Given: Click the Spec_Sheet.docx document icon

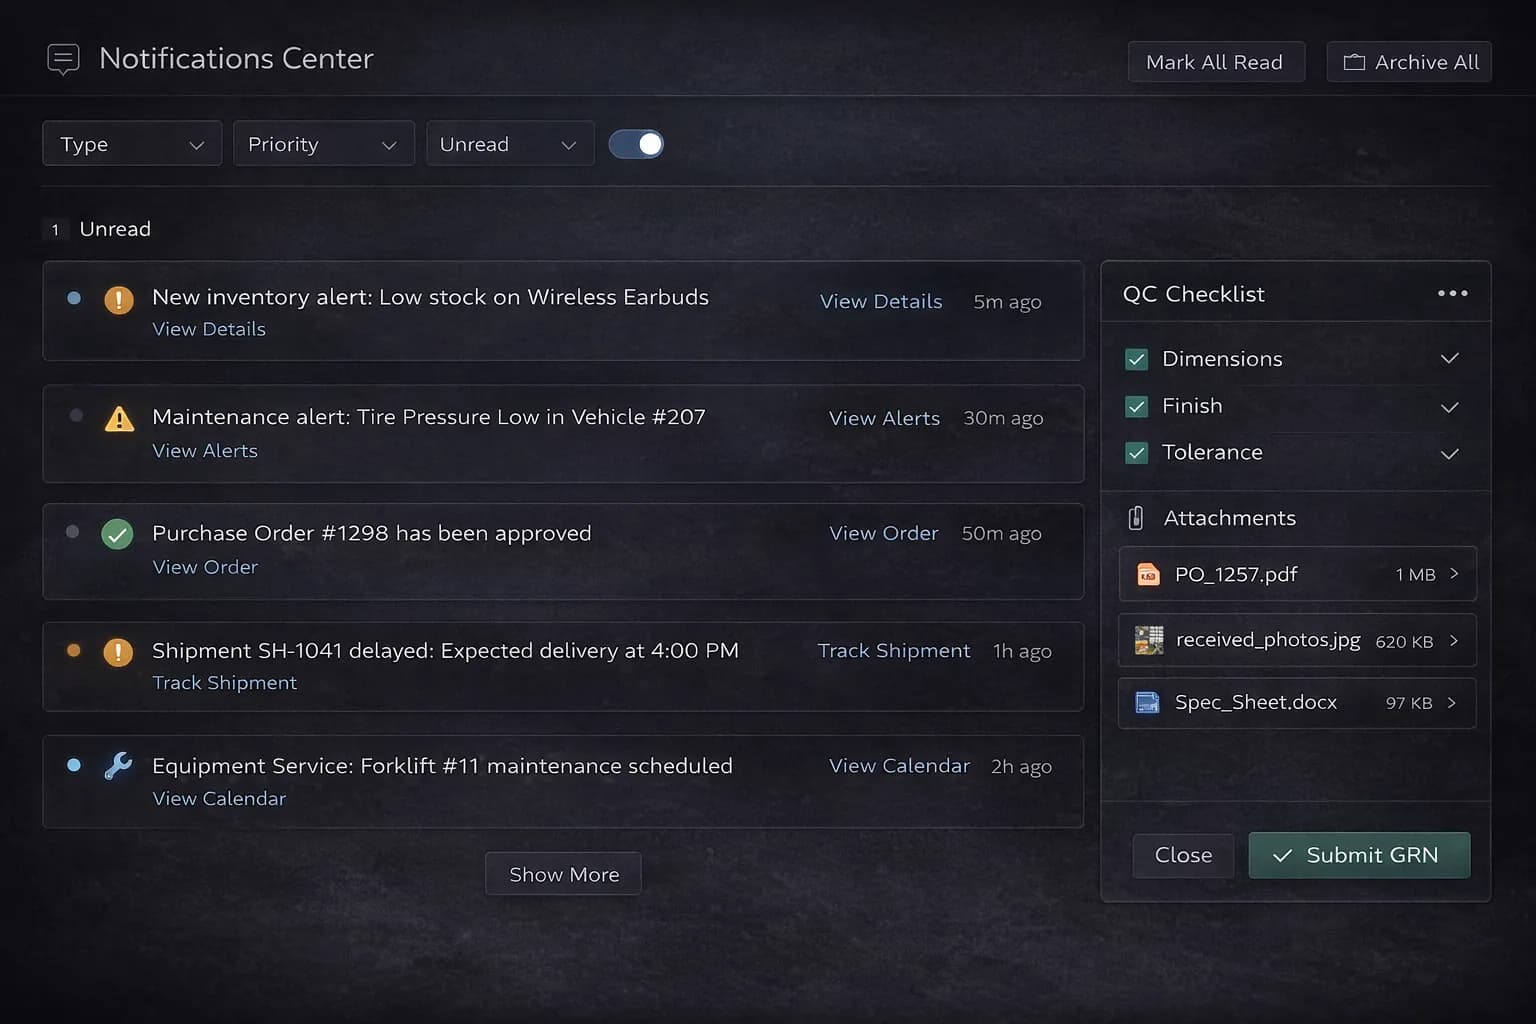Looking at the screenshot, I should click(x=1147, y=703).
